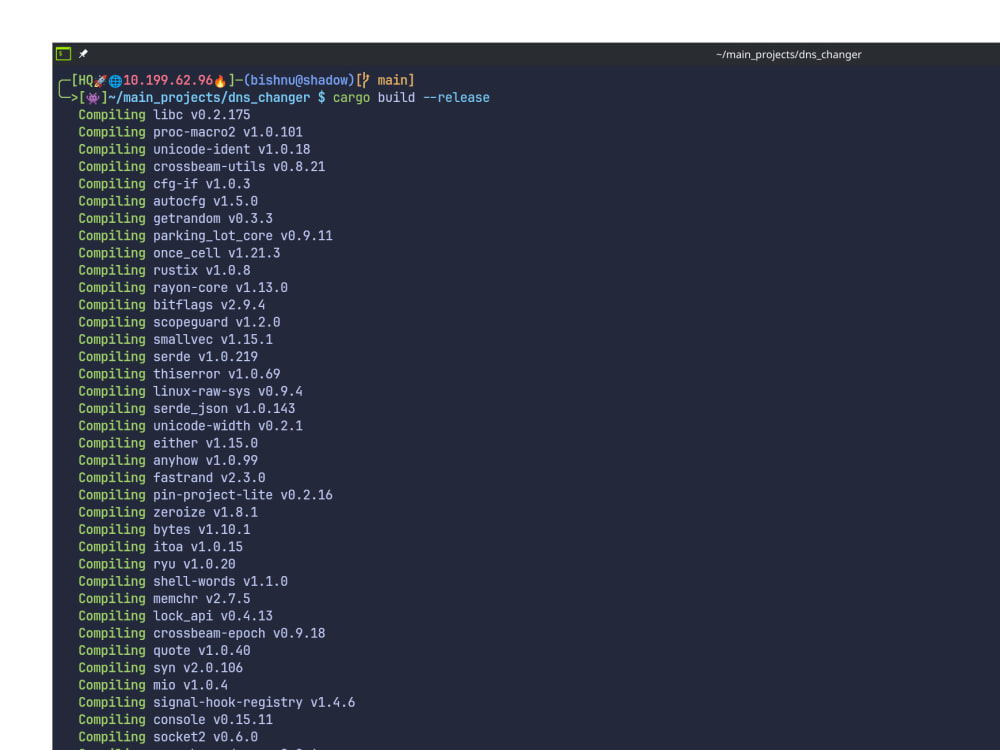Click the git branch icon before main
Viewport: 1000px width, 750px height.
(x=365, y=80)
